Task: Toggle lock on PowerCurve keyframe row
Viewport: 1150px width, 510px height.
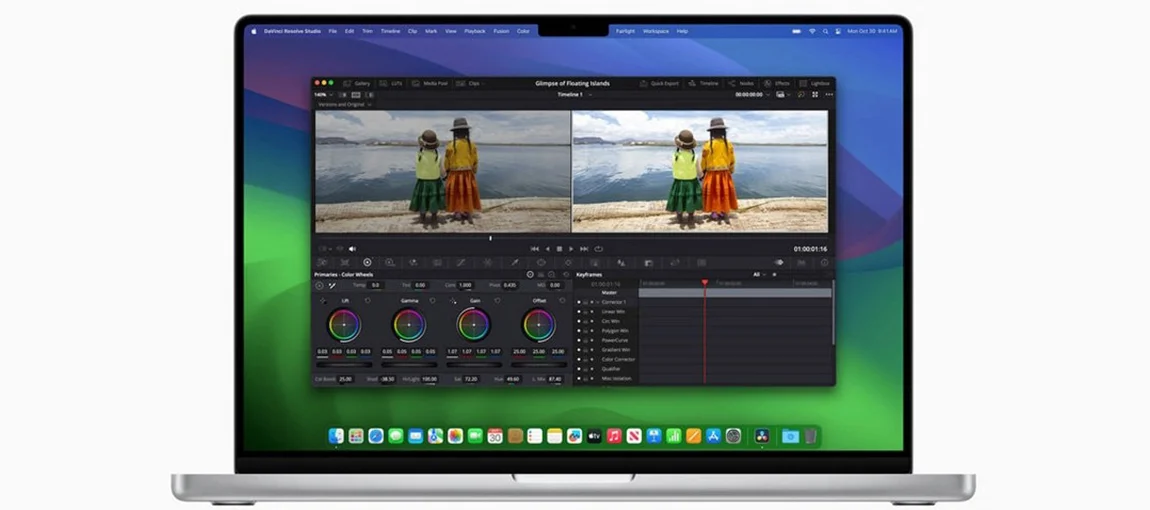Action: click(x=585, y=340)
